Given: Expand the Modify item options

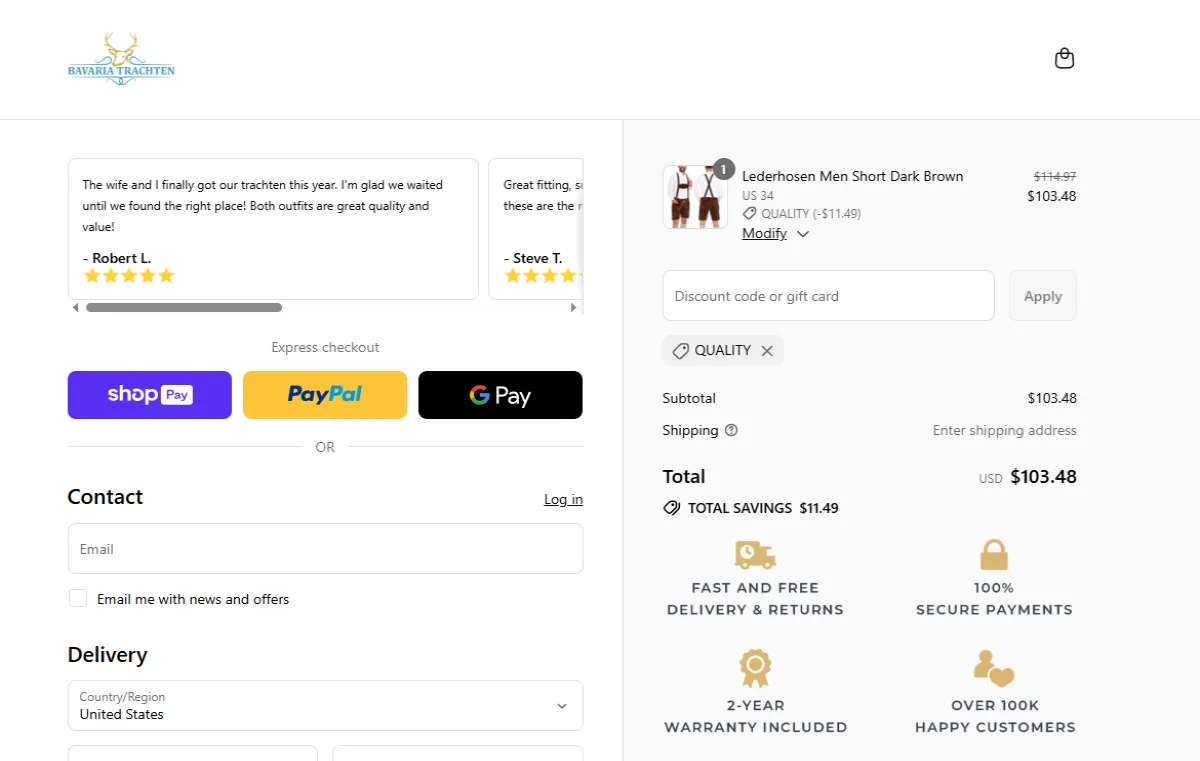Looking at the screenshot, I should [775, 234].
